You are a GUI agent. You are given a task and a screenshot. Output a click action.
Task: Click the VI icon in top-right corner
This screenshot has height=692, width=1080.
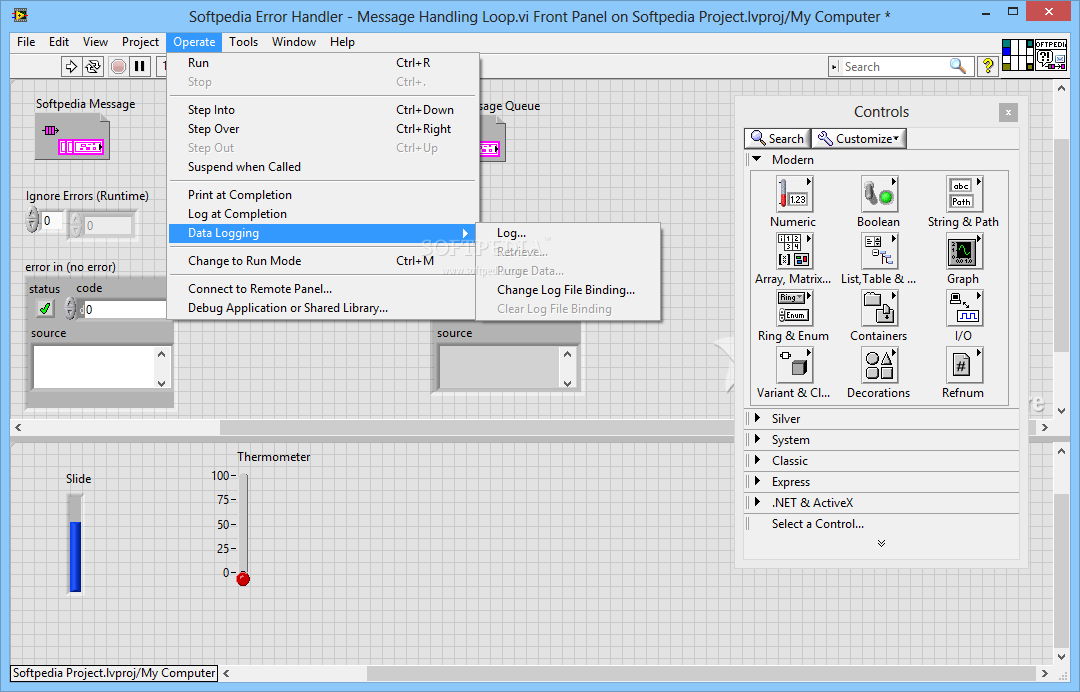(x=1050, y=55)
